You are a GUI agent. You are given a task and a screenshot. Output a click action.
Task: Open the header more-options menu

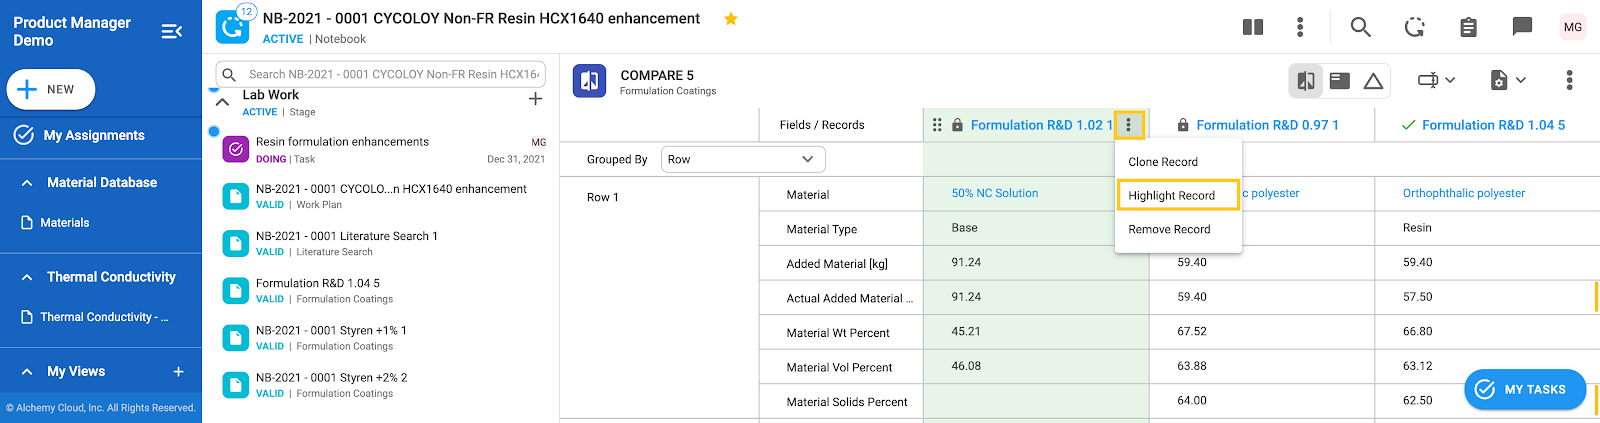click(x=1300, y=27)
